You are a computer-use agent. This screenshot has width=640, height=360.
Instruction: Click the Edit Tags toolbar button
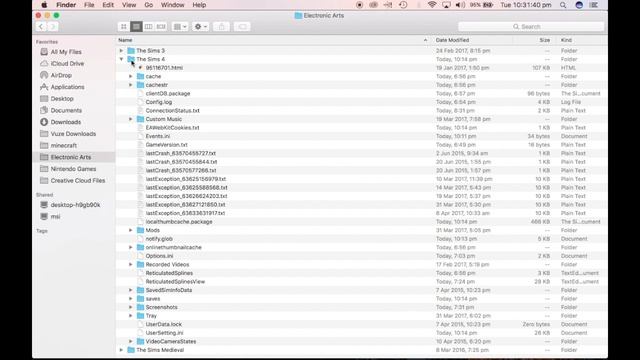click(242, 27)
